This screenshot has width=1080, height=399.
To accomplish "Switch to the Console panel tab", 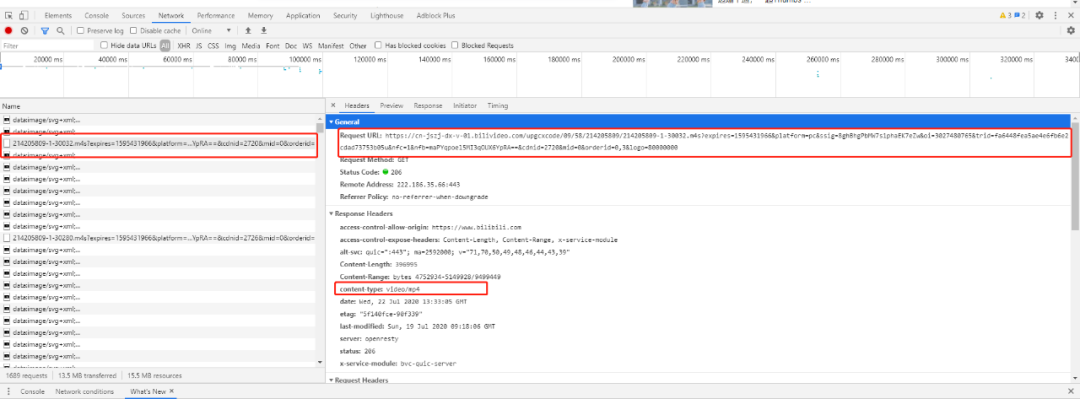I will (96, 15).
